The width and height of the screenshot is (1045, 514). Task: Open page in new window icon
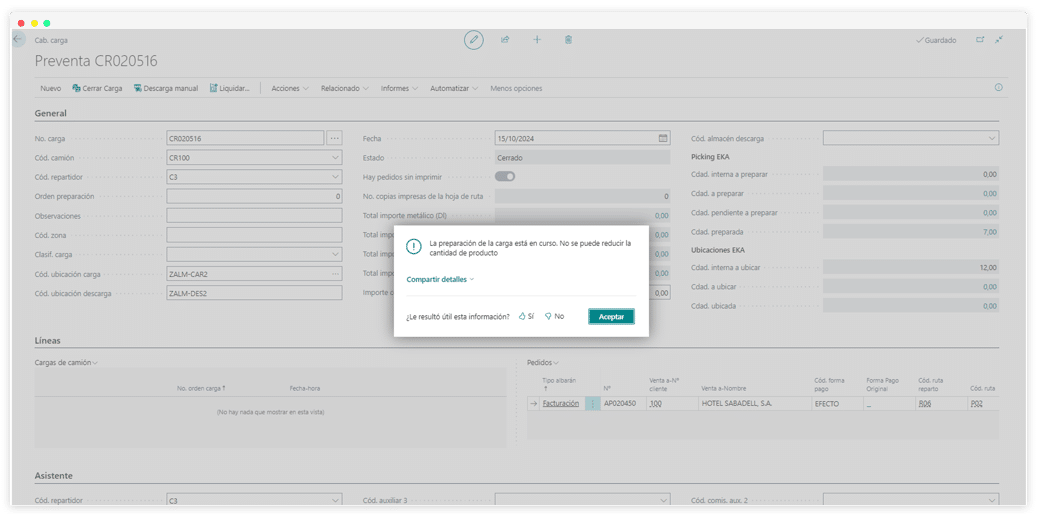[x=980, y=40]
